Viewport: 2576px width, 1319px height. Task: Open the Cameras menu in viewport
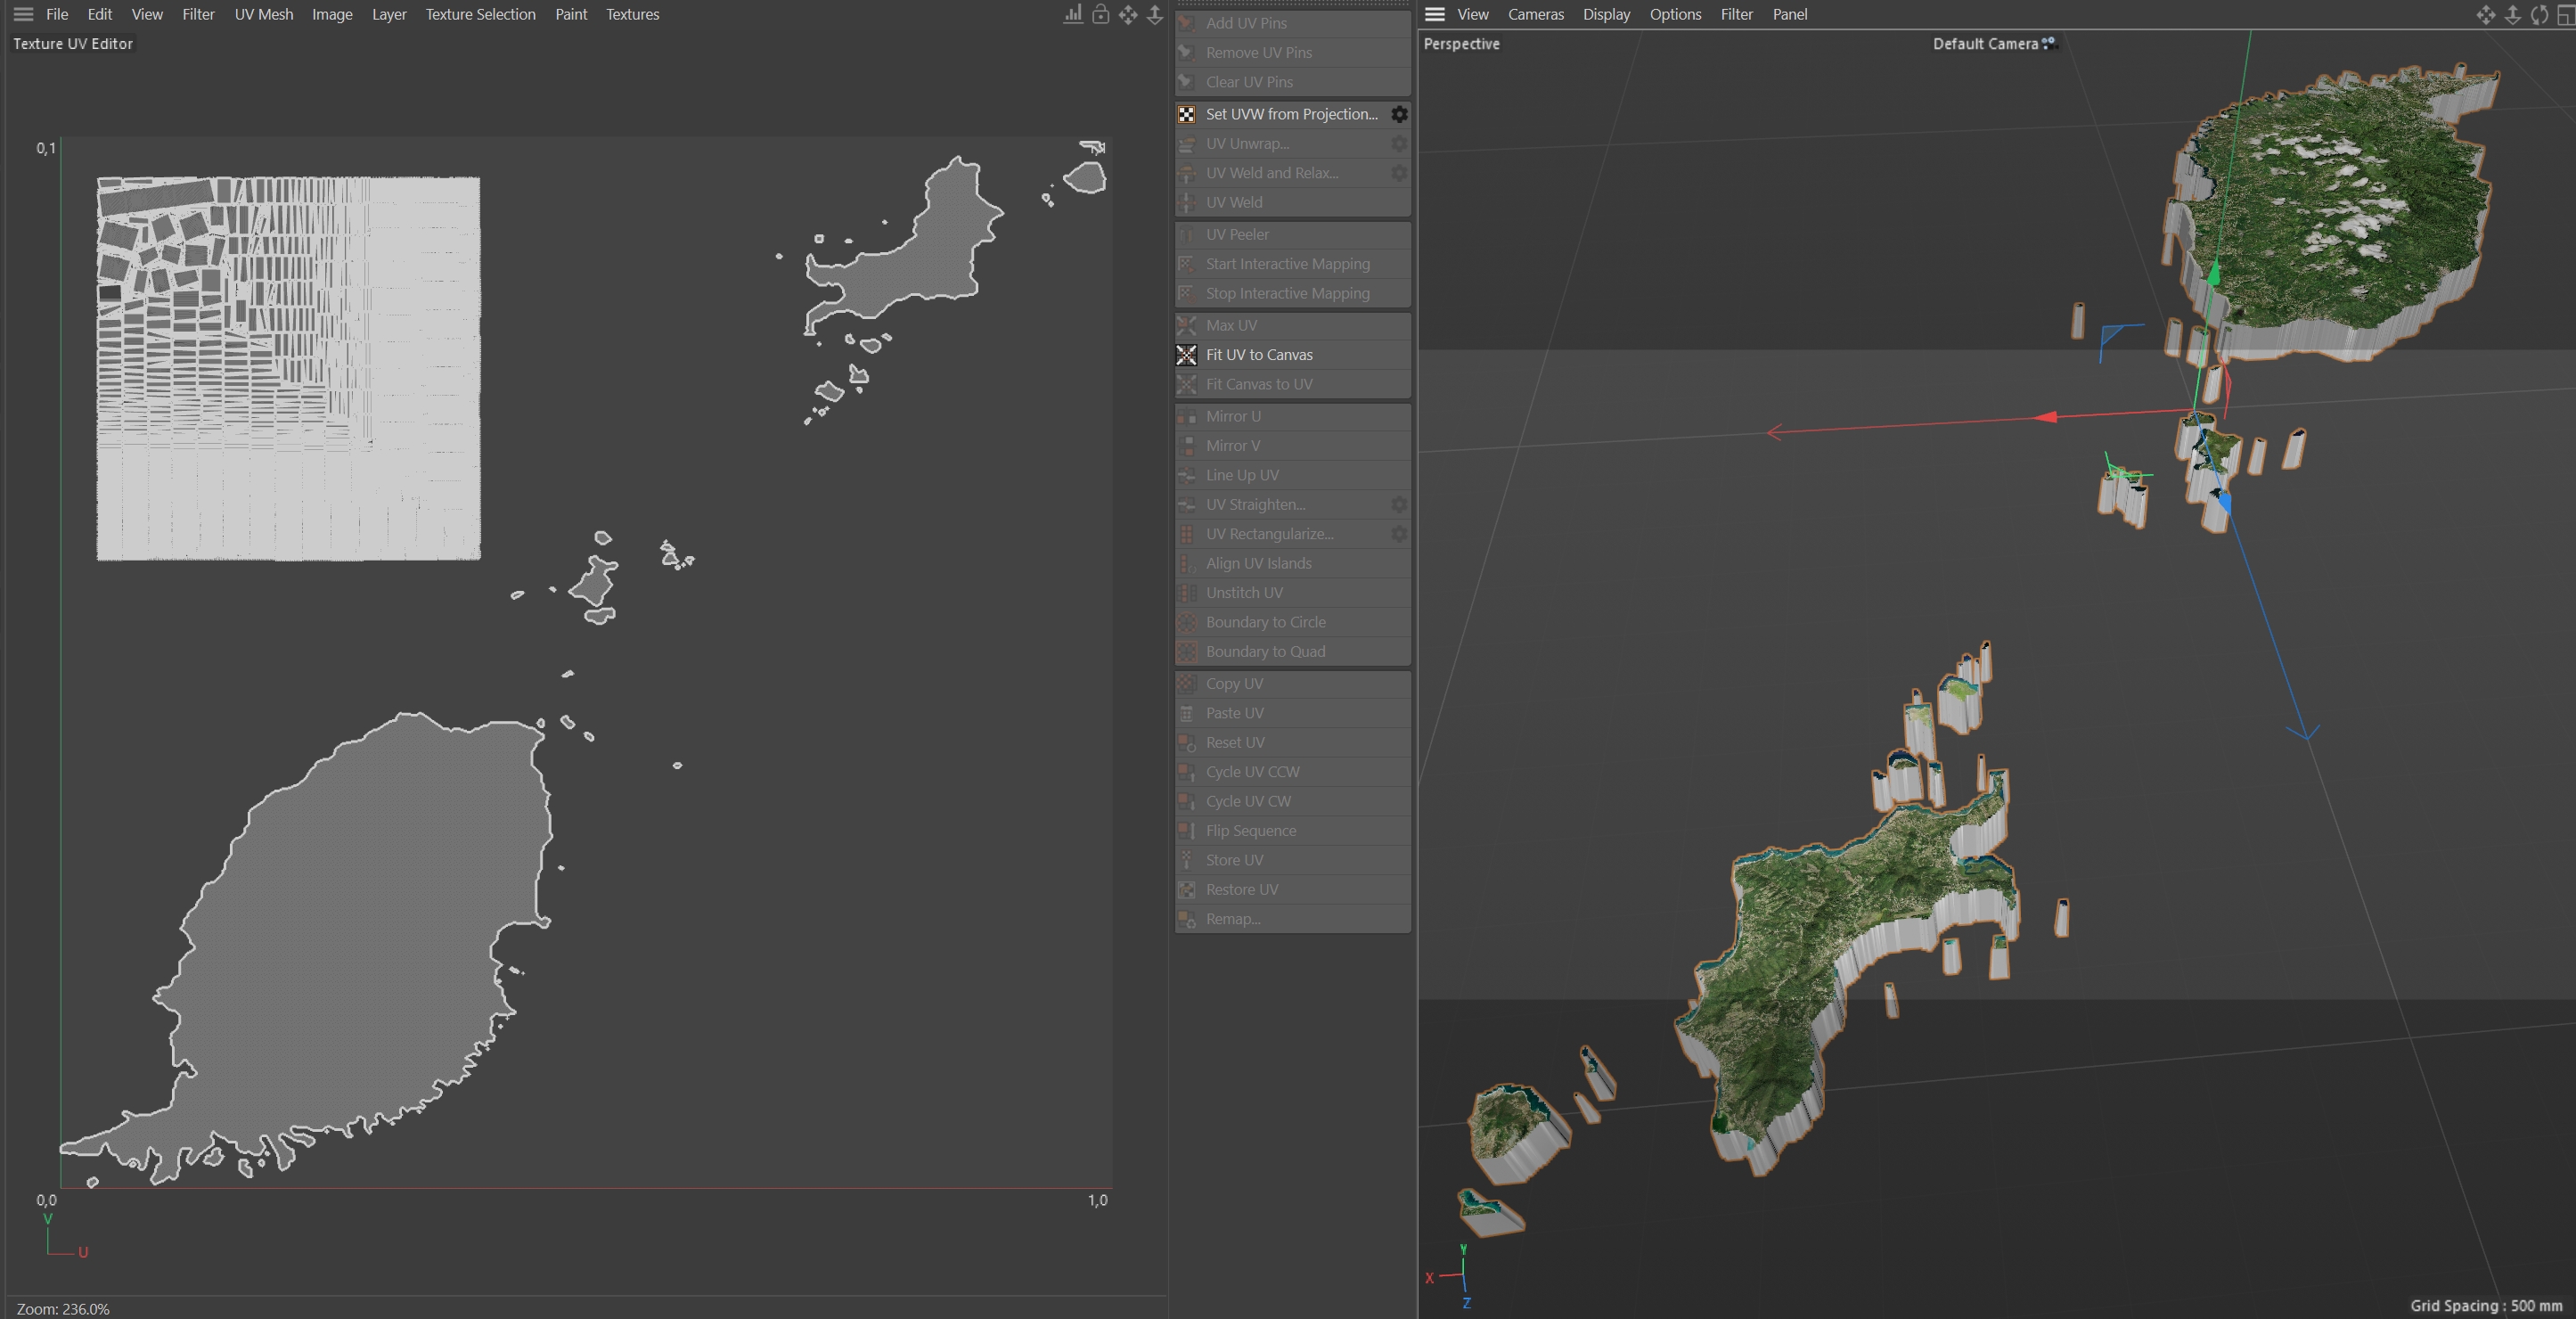[x=1535, y=14]
